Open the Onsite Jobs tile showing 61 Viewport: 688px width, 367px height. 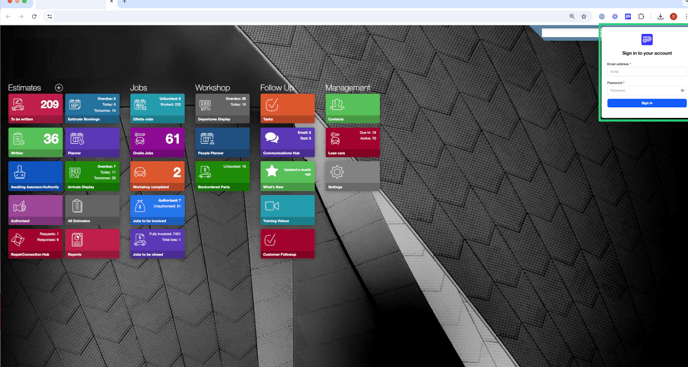[158, 142]
